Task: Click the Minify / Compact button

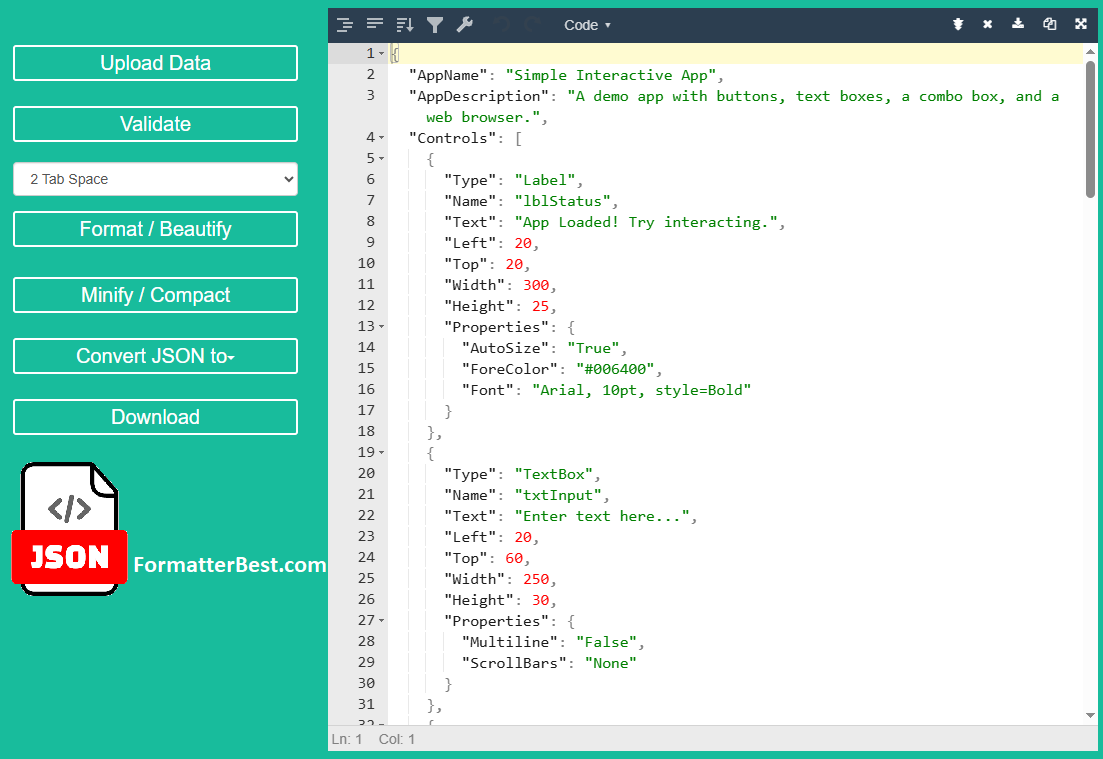Action: pyautogui.click(x=155, y=295)
